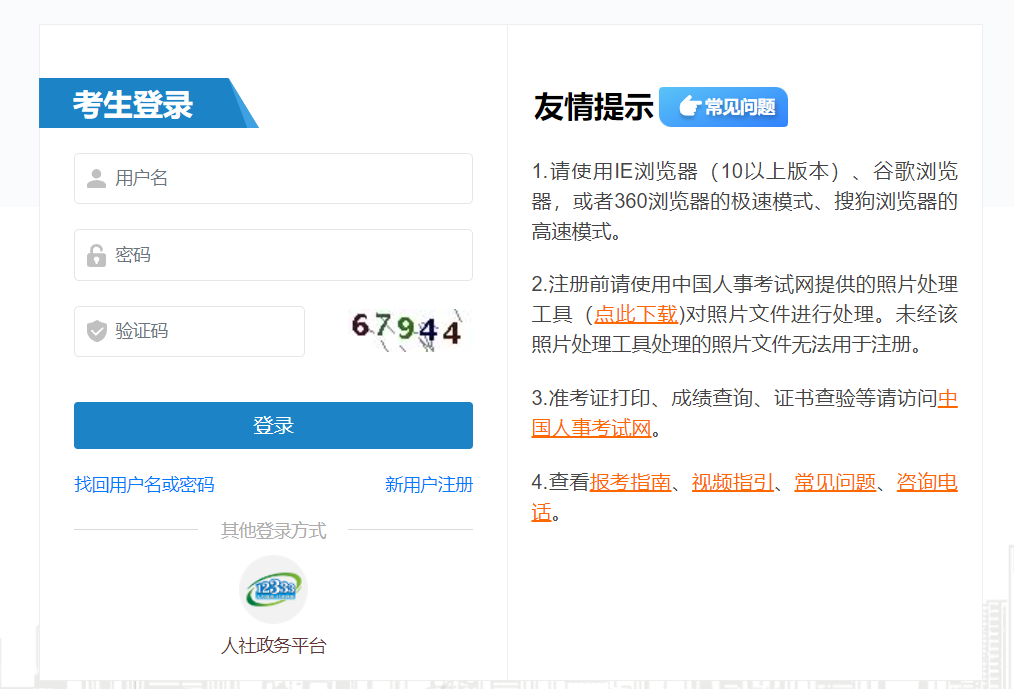Screen dimensions: 1014x689
Task: Click blue 常见问题 button beside 友情提示
Action: click(x=724, y=107)
